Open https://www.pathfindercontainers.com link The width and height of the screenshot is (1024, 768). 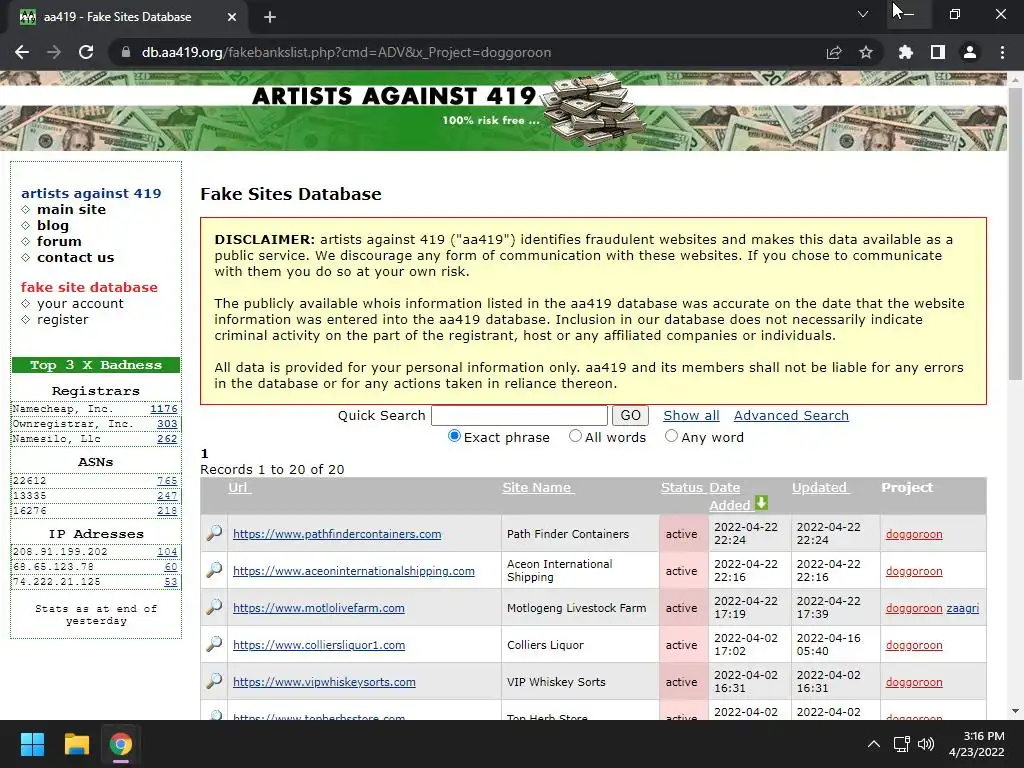coord(337,534)
